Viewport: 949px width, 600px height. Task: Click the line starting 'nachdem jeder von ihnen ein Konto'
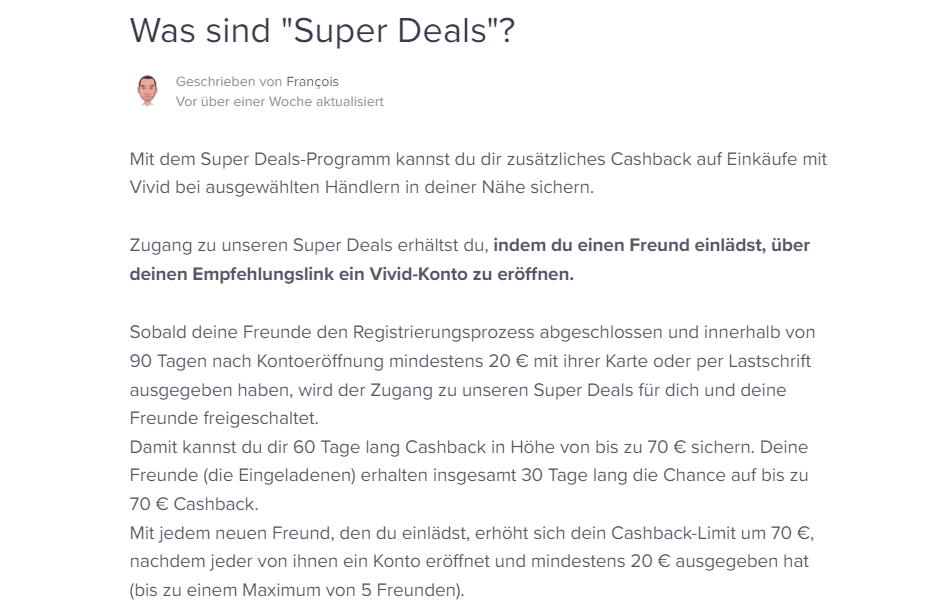pyautogui.click(x=469, y=562)
